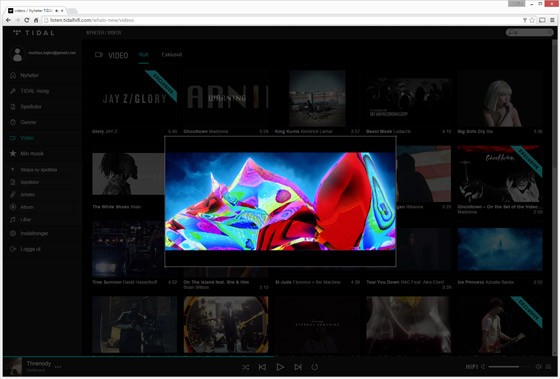Click the playing video overlay
Viewport: 560px width, 379px height.
280,201
